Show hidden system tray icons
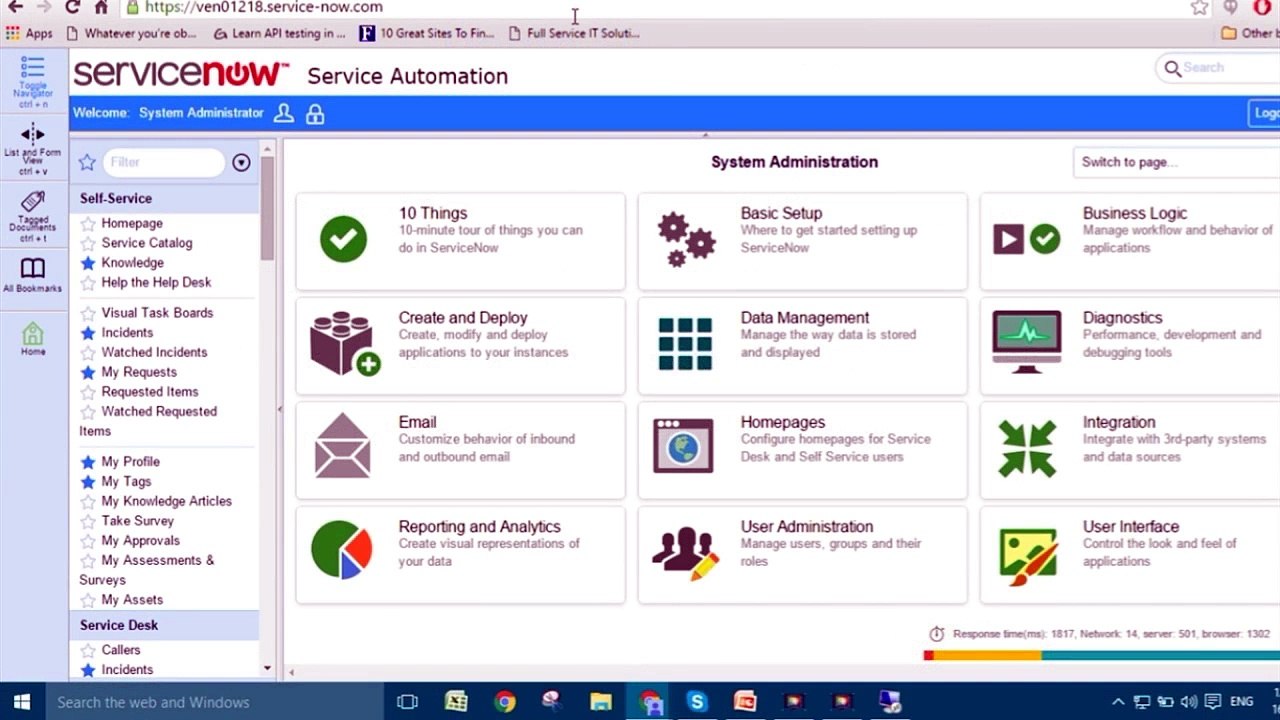 (1118, 702)
